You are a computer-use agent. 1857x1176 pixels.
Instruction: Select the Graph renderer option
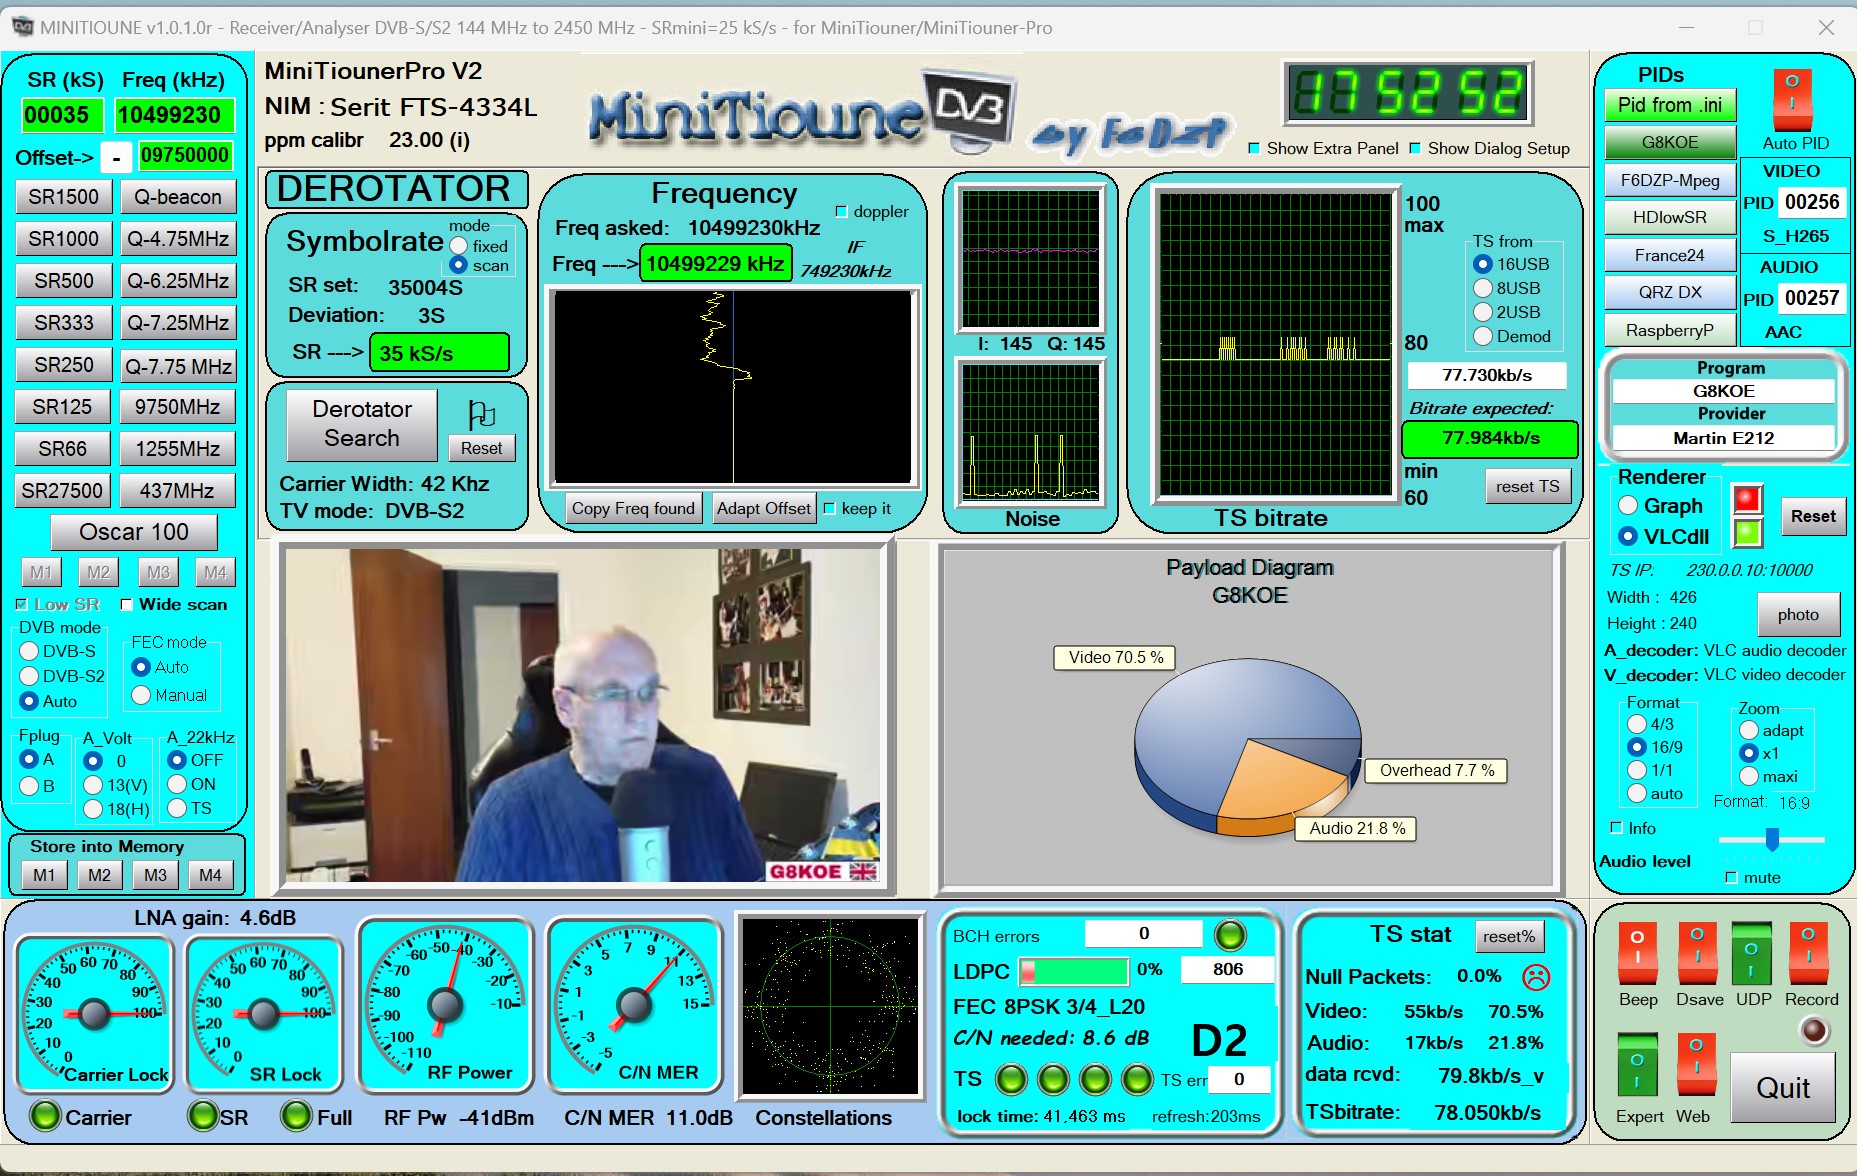(1628, 506)
